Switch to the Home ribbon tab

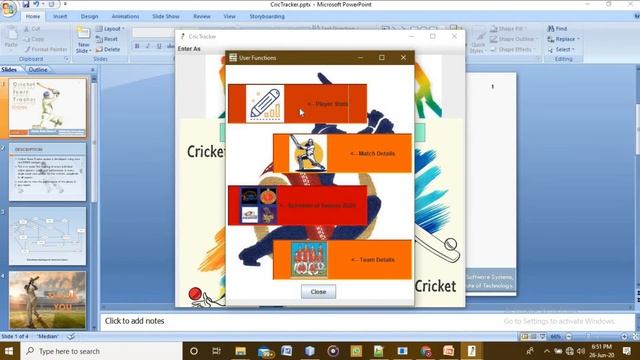coord(33,16)
